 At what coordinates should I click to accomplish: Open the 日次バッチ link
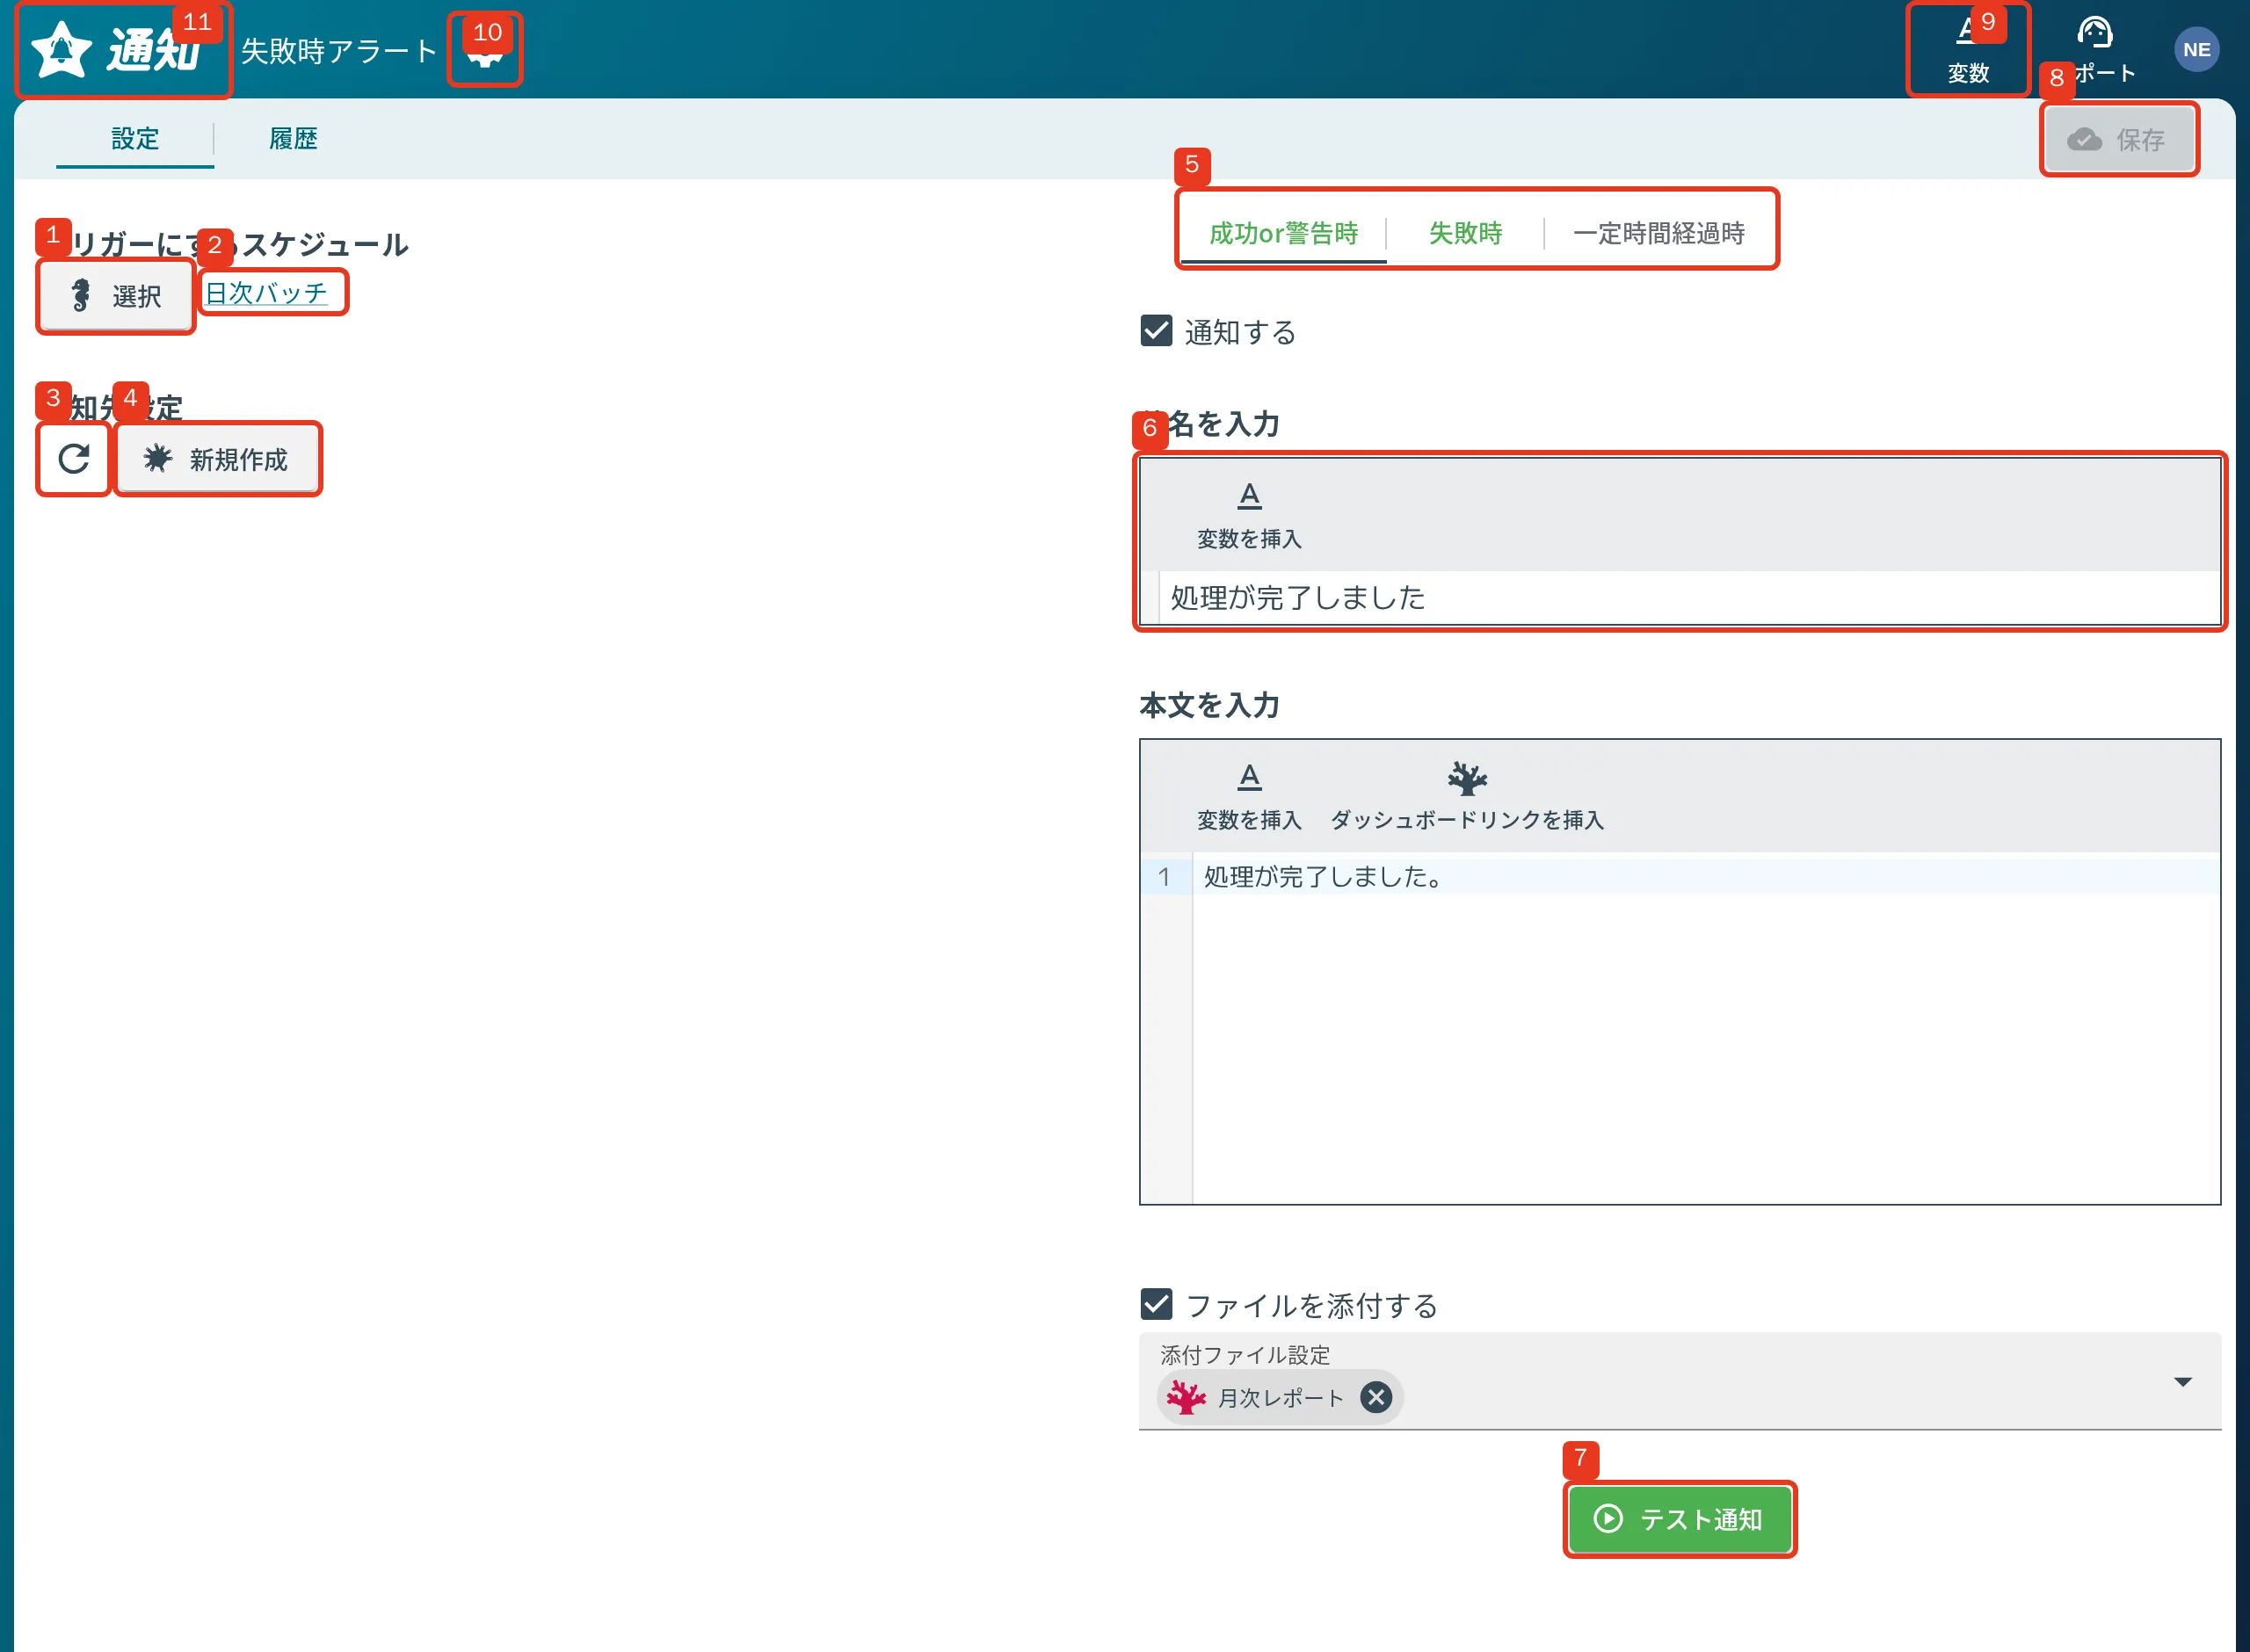[266, 293]
